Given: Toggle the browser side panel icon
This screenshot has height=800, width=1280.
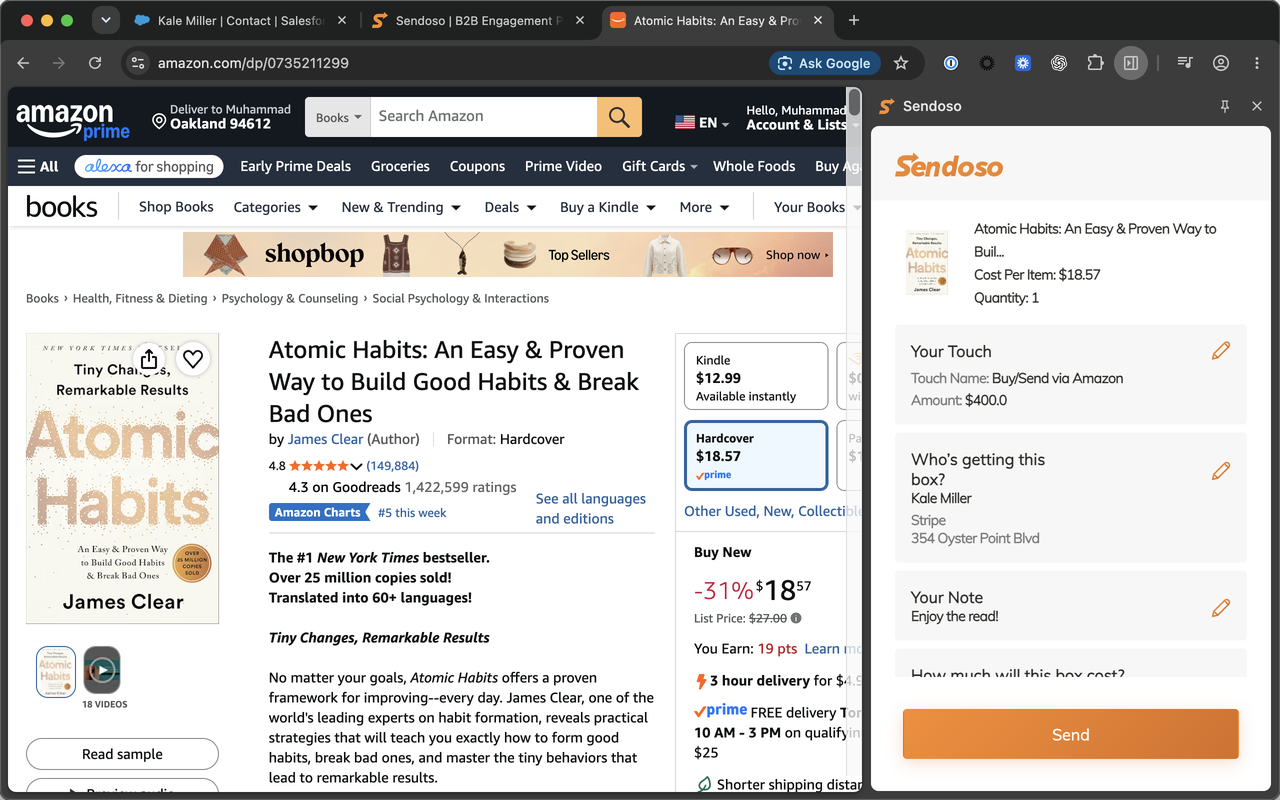Looking at the screenshot, I should [1131, 63].
